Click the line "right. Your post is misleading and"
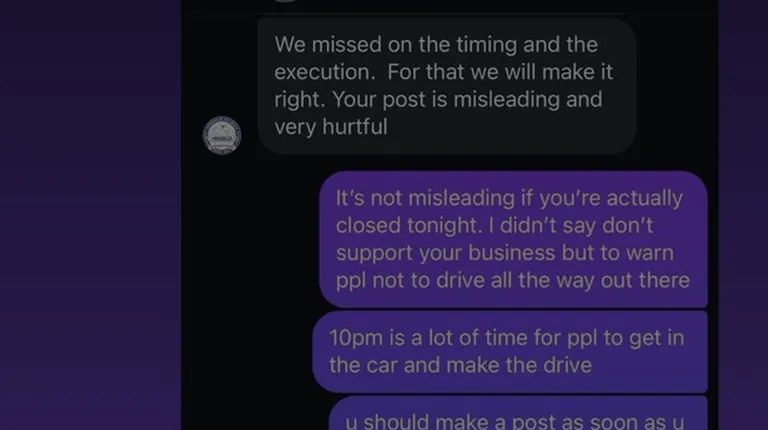The width and height of the screenshot is (768, 430). pyautogui.click(x=438, y=99)
